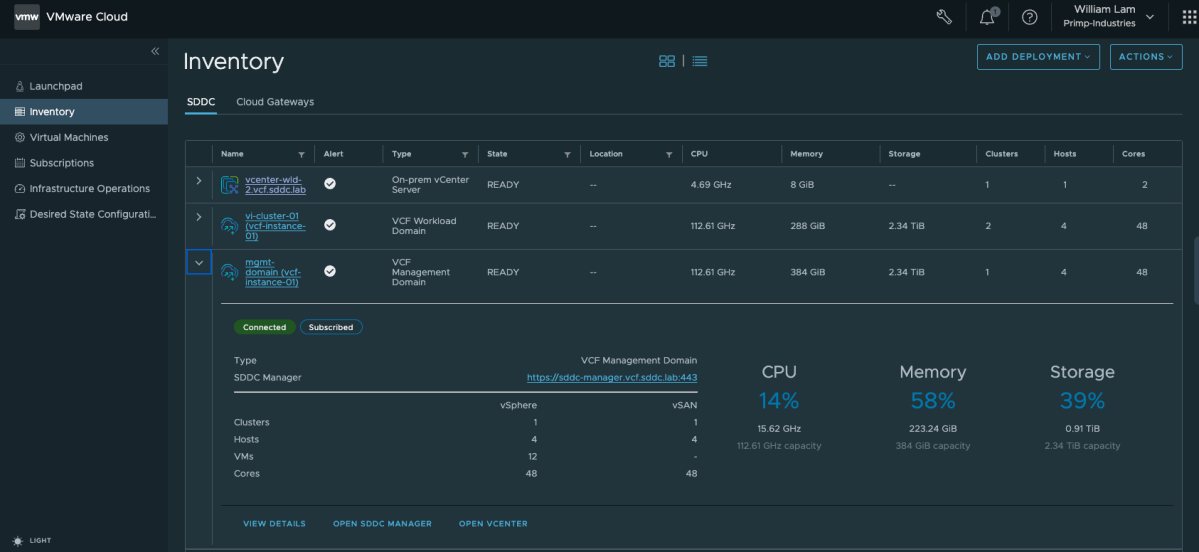1199x552 pixels.
Task: Click the Storage column header
Action: pos(904,154)
